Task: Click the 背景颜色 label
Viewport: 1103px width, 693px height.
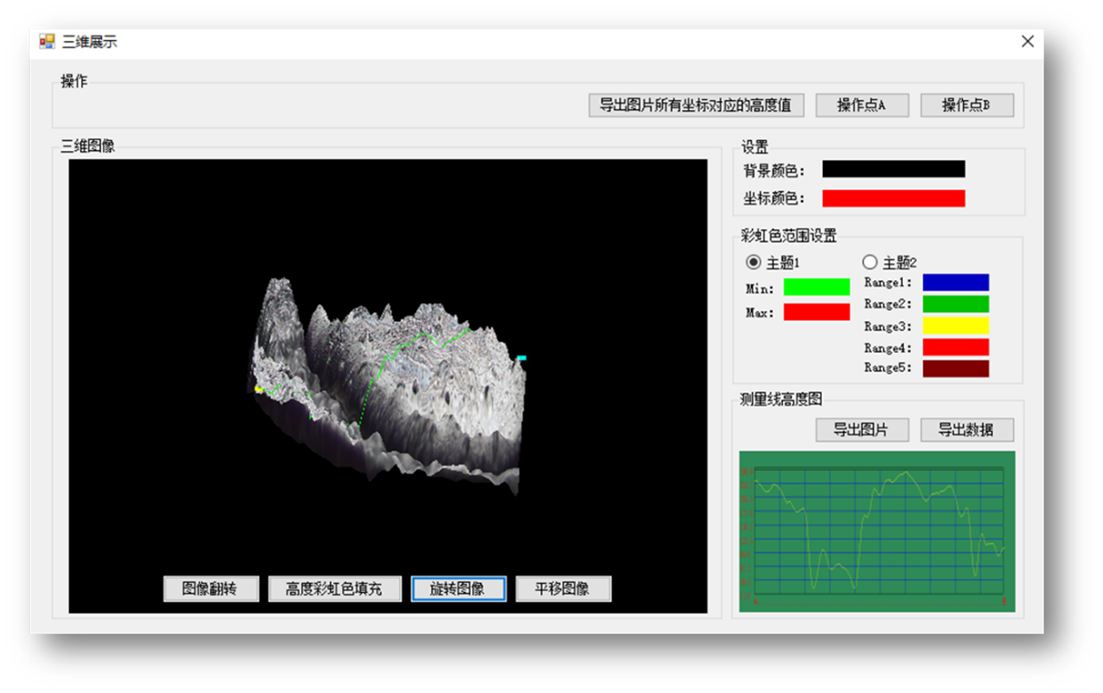Action: click(774, 171)
